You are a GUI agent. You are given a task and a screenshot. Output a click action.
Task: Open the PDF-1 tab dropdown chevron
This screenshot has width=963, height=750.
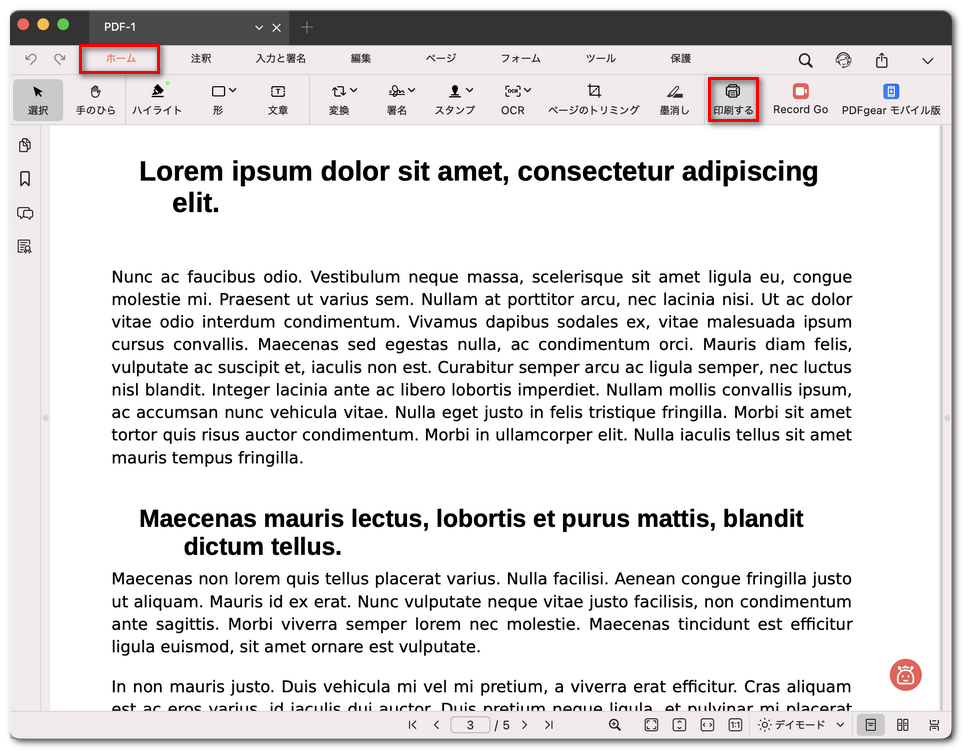click(259, 28)
